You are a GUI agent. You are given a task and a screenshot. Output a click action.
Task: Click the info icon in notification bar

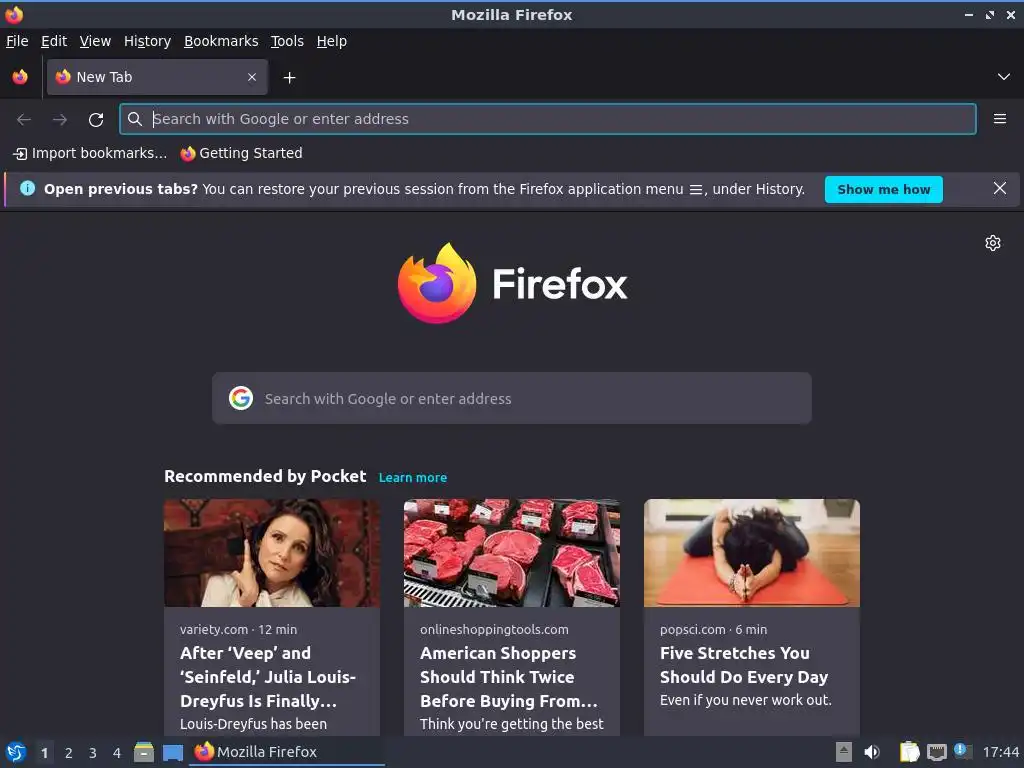[27, 189]
